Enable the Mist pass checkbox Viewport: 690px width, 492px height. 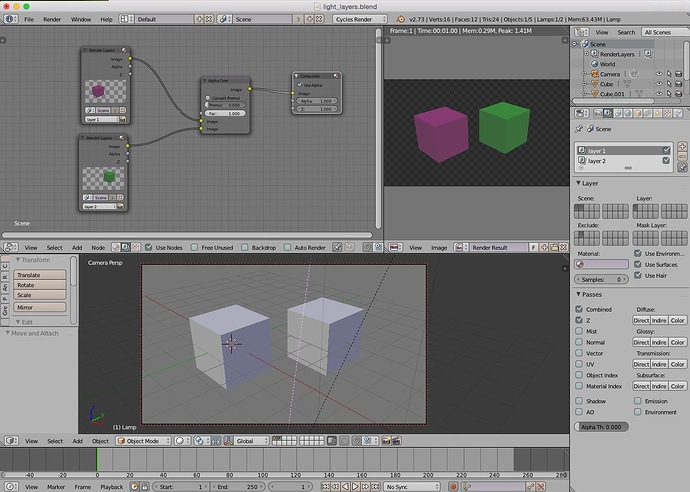pos(579,331)
